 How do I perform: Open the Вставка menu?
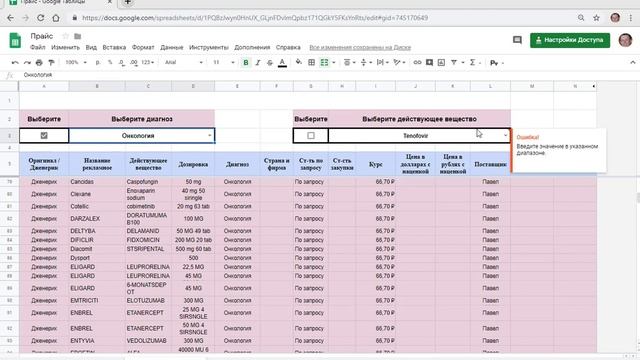pyautogui.click(x=114, y=47)
